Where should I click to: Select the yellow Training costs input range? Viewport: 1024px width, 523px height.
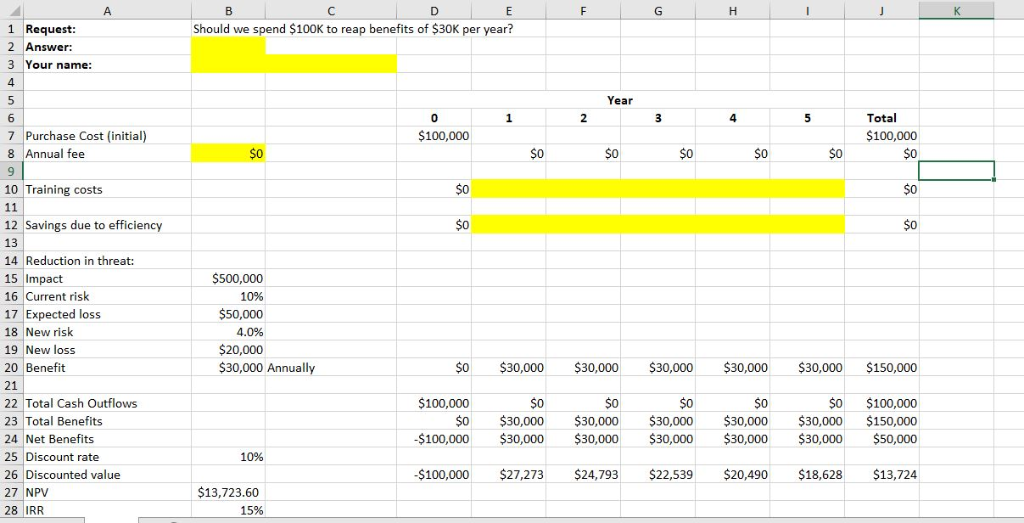click(x=658, y=189)
